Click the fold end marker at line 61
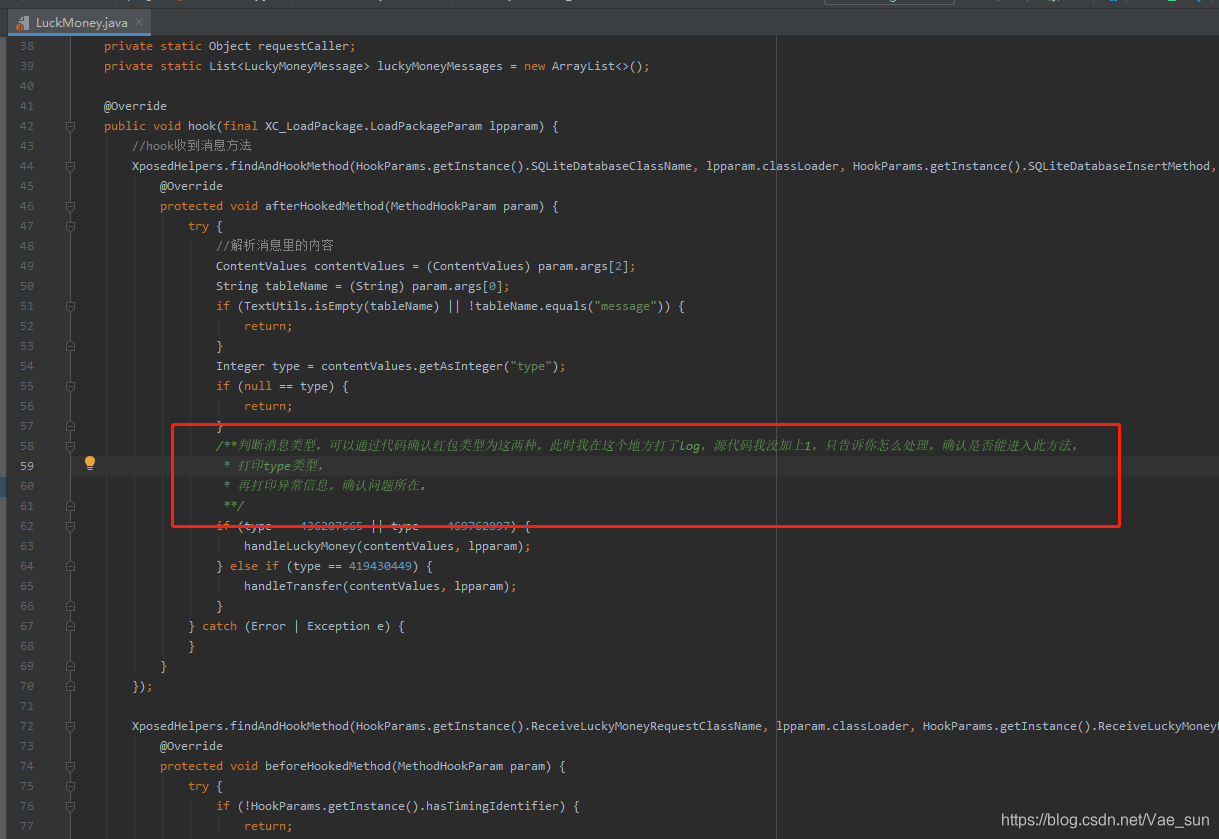This screenshot has width=1219, height=839. pos(70,506)
